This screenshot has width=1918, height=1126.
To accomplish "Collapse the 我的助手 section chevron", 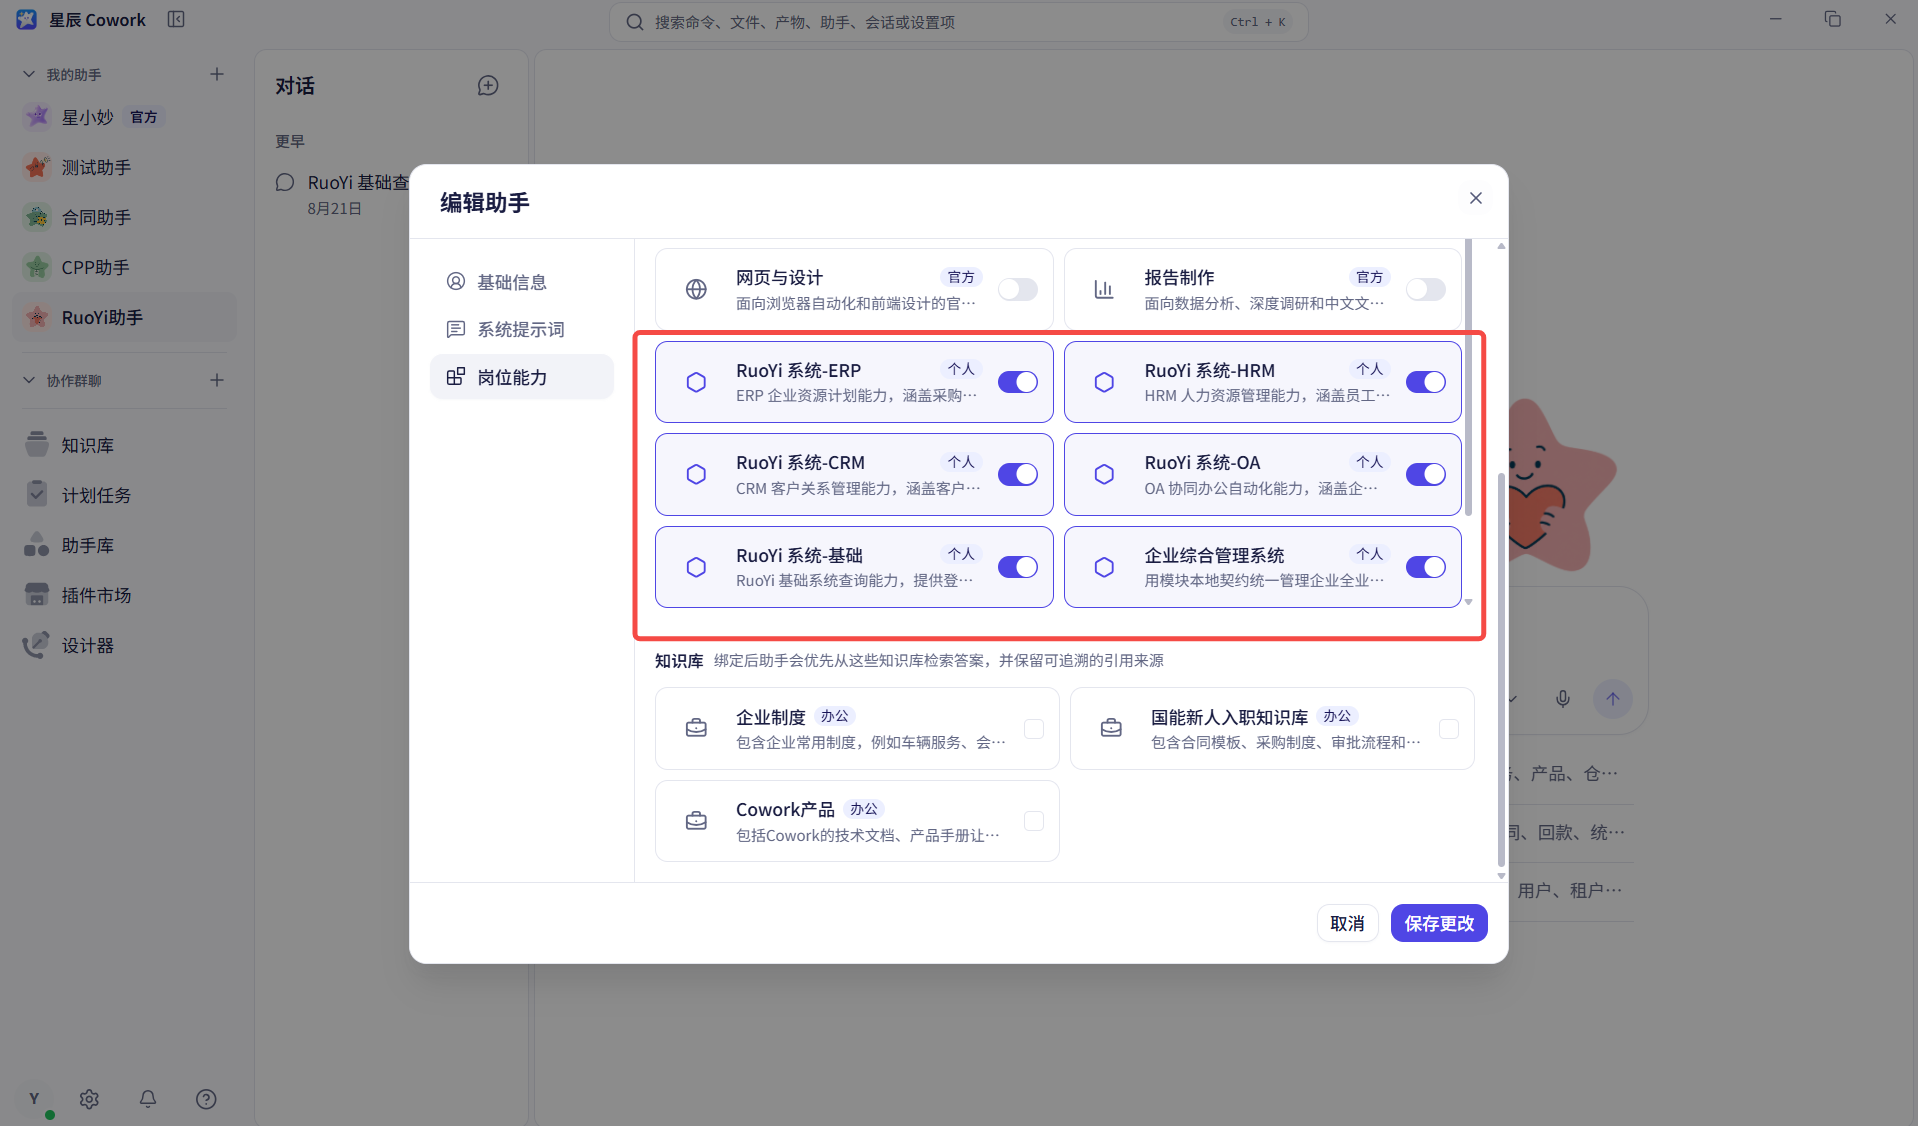I will [x=29, y=74].
